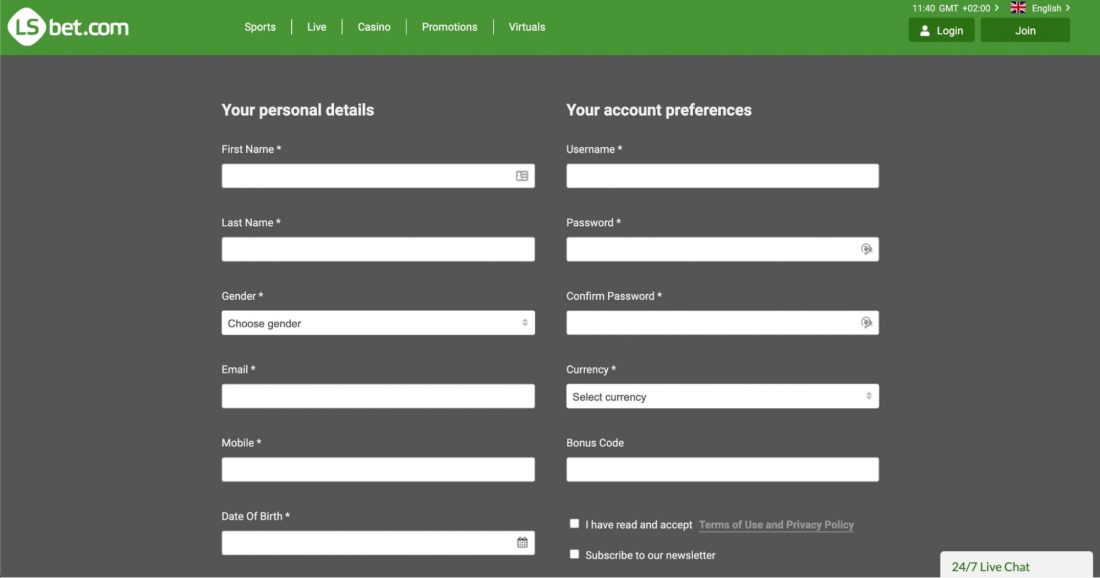Click the Bonus Code input field

723,469
